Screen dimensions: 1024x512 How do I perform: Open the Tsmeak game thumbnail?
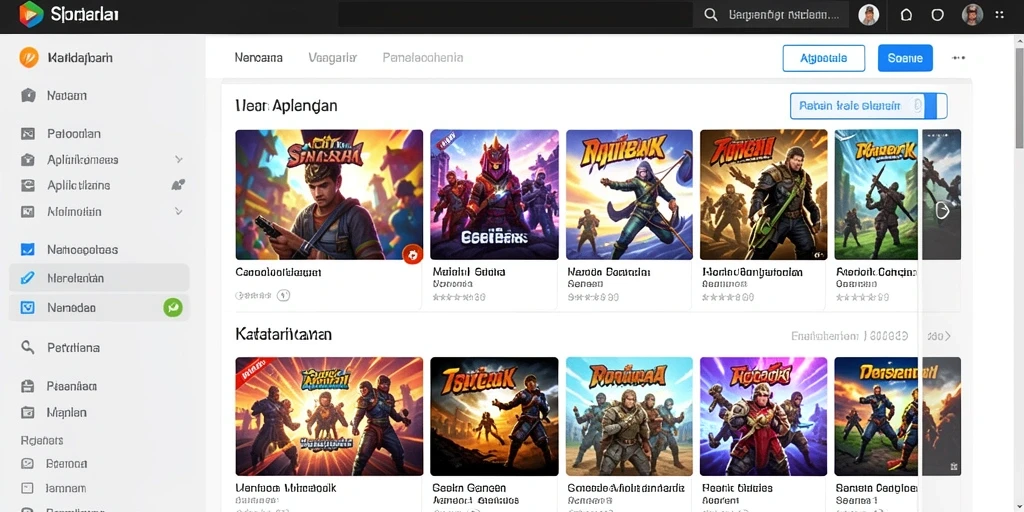(x=494, y=416)
